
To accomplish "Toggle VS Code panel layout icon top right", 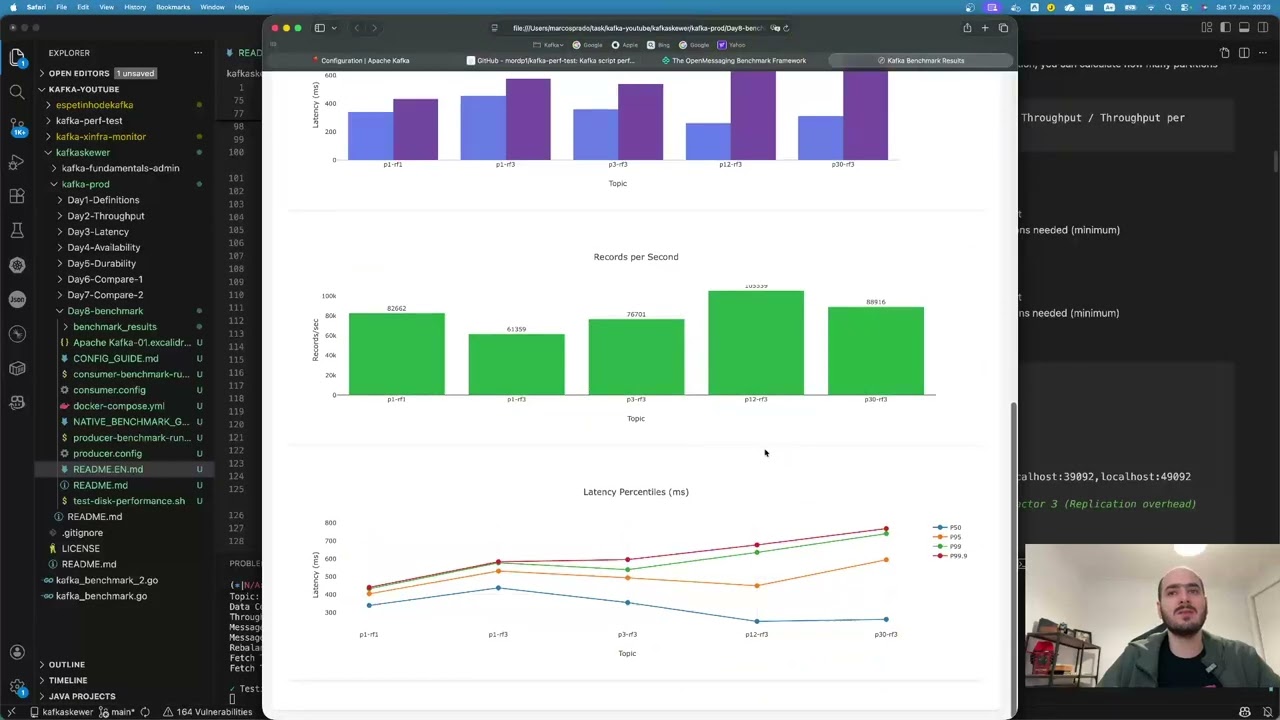I will (1244, 28).
